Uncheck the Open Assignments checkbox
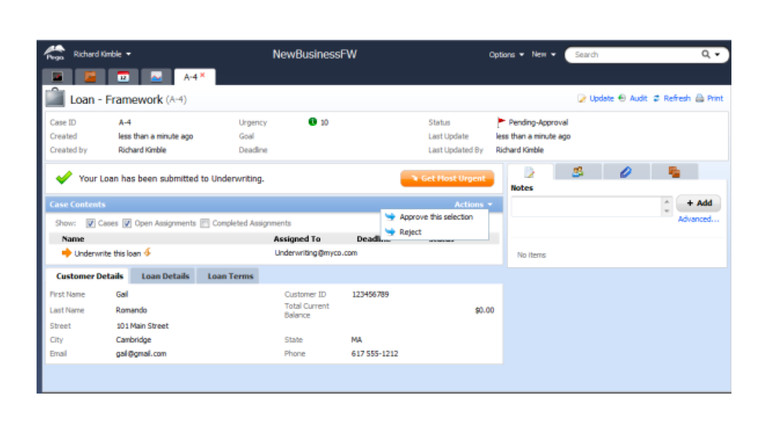The height and width of the screenshot is (432, 768). pos(127,223)
